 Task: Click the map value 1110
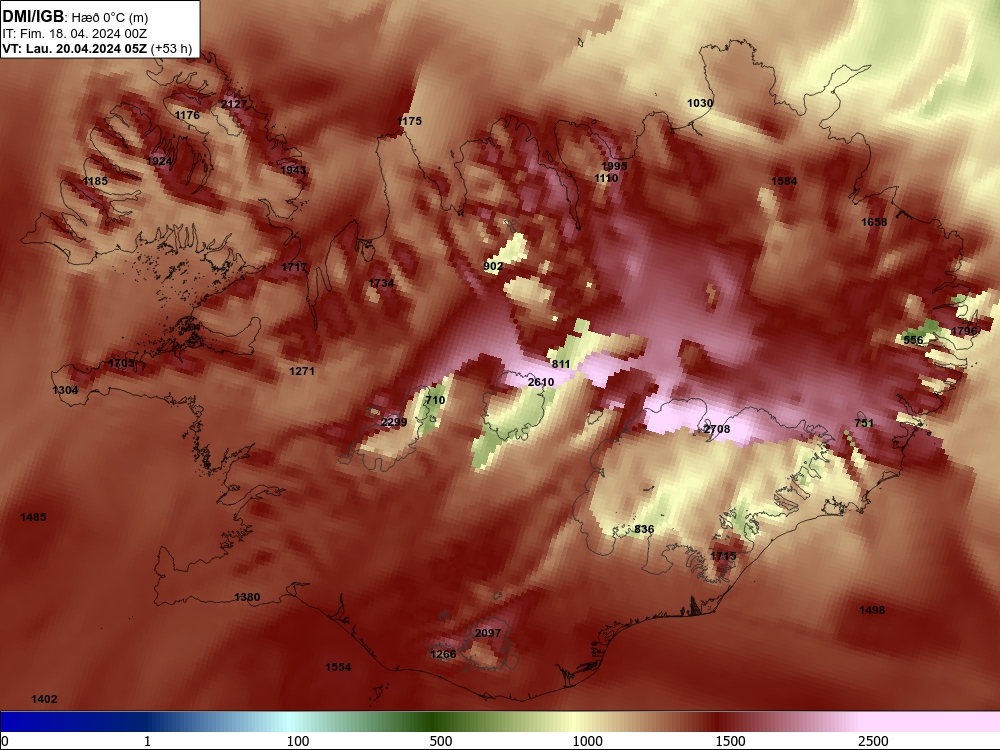[x=606, y=178]
